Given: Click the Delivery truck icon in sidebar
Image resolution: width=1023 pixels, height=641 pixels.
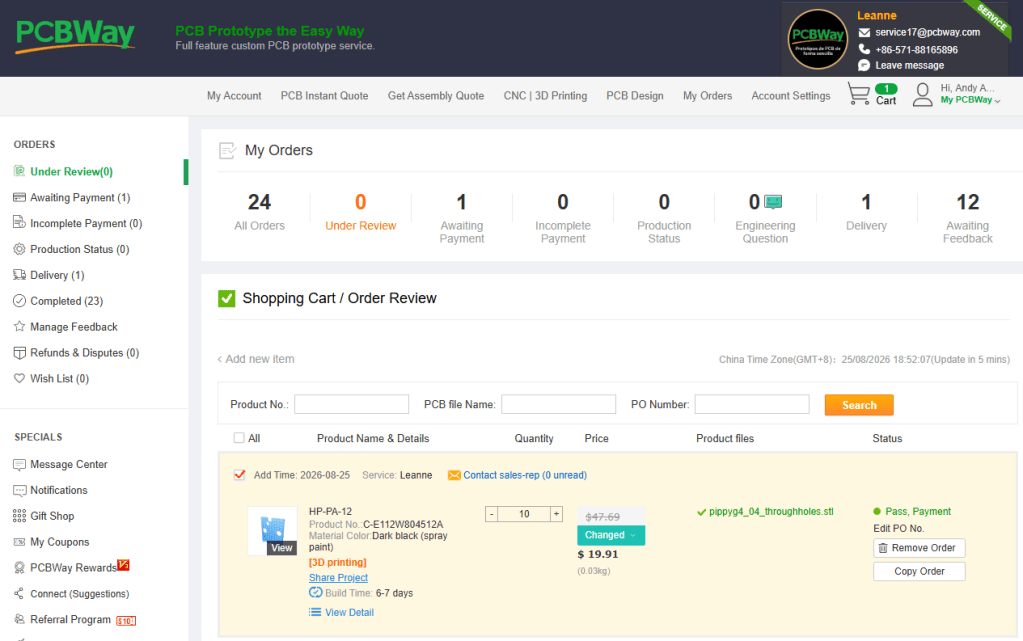Looking at the screenshot, I should (x=20, y=275).
